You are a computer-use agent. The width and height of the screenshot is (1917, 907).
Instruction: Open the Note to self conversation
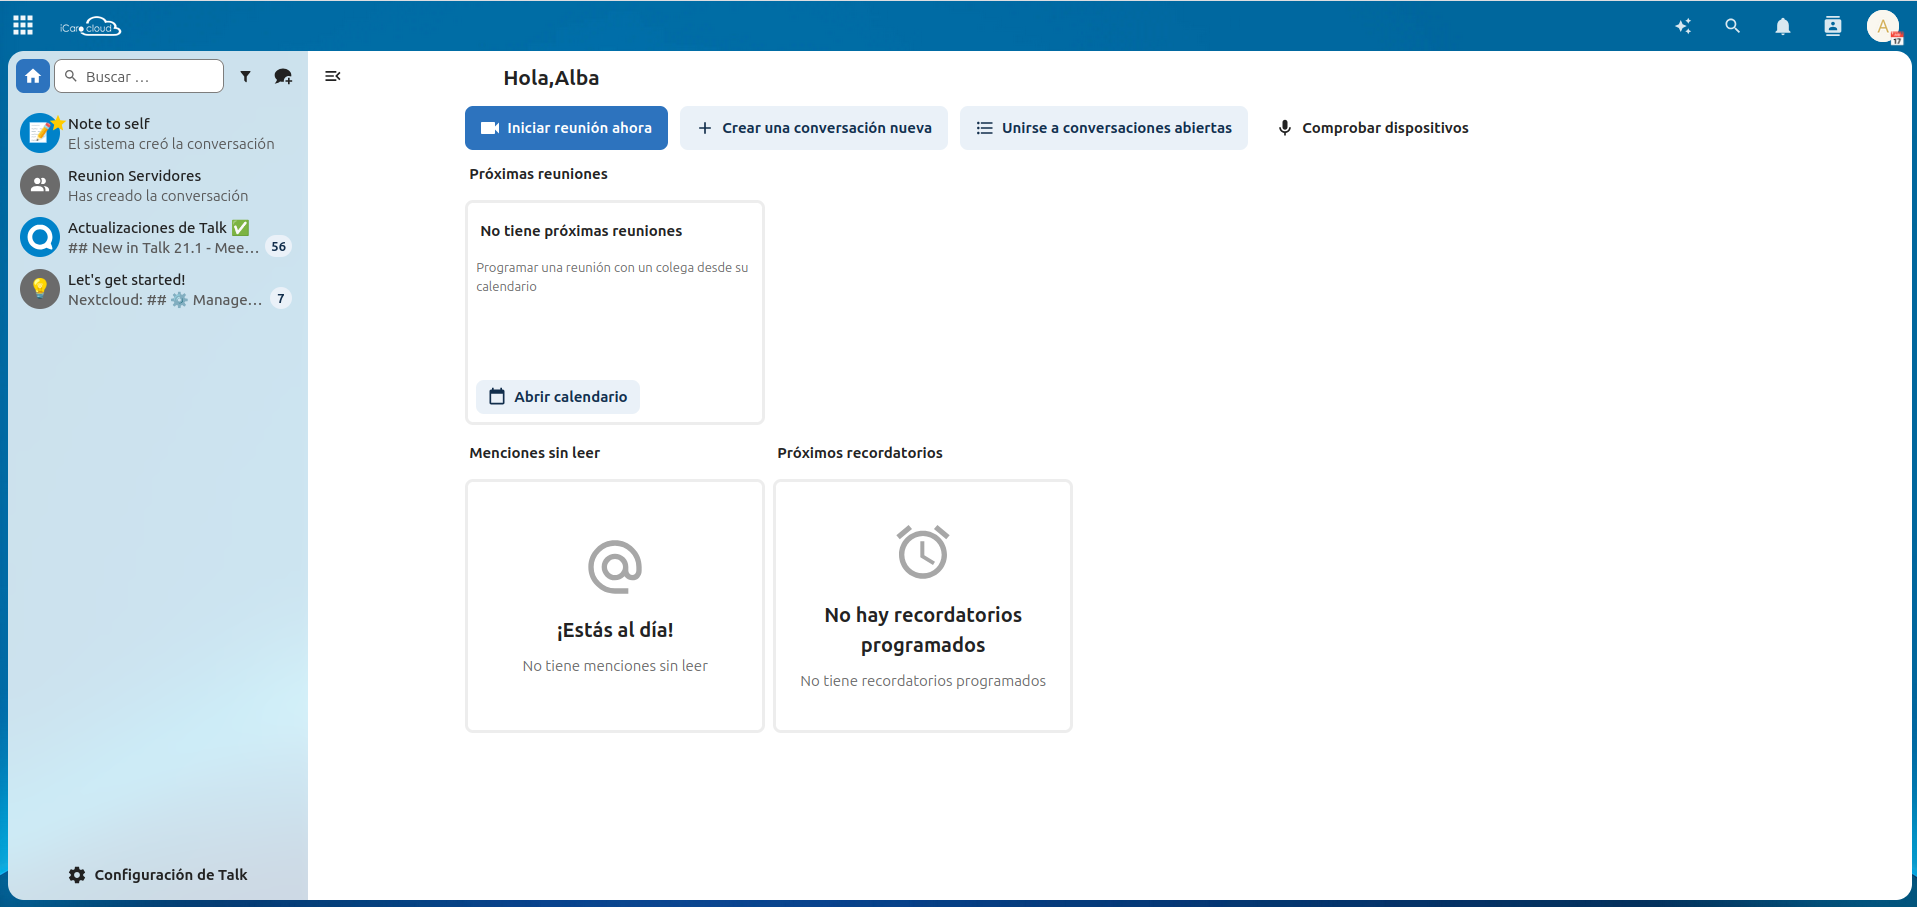pos(160,134)
